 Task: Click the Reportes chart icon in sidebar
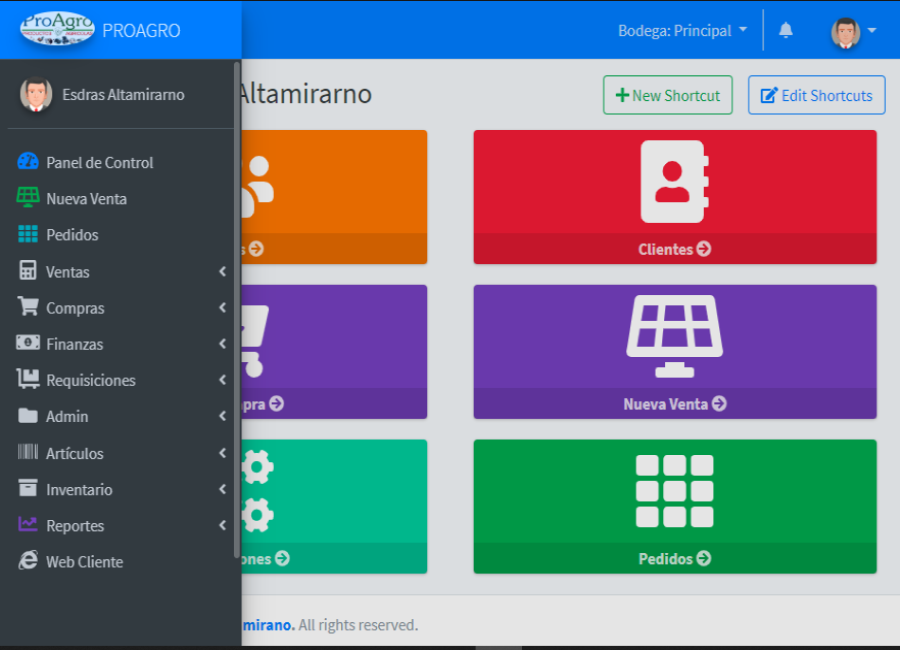(x=28, y=525)
